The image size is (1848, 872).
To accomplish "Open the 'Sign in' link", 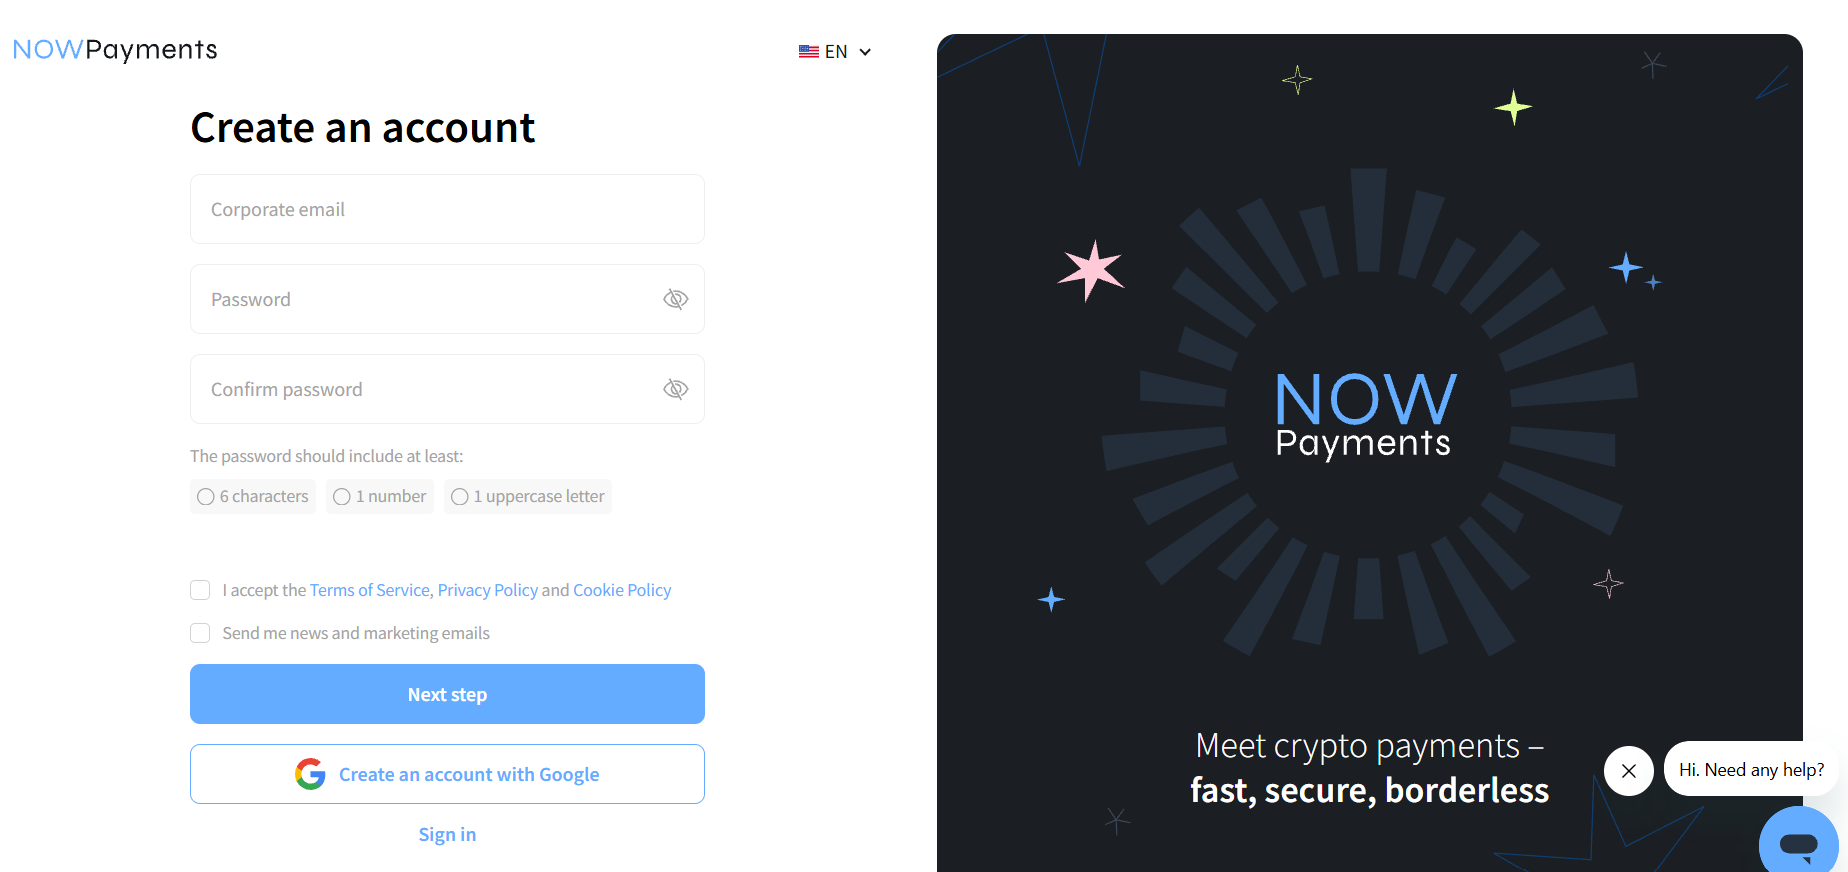I will (x=447, y=834).
